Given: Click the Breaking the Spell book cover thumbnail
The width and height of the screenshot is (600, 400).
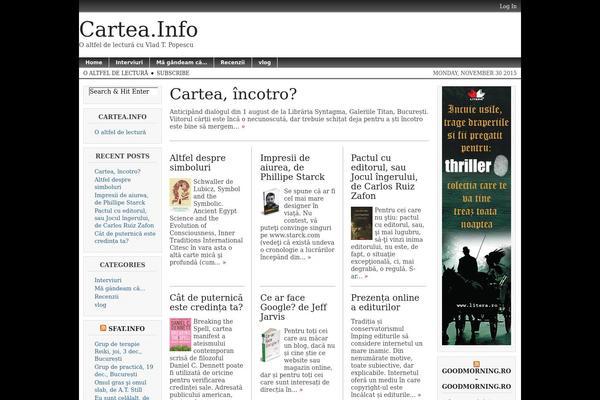Looking at the screenshot, I should click(180, 335).
